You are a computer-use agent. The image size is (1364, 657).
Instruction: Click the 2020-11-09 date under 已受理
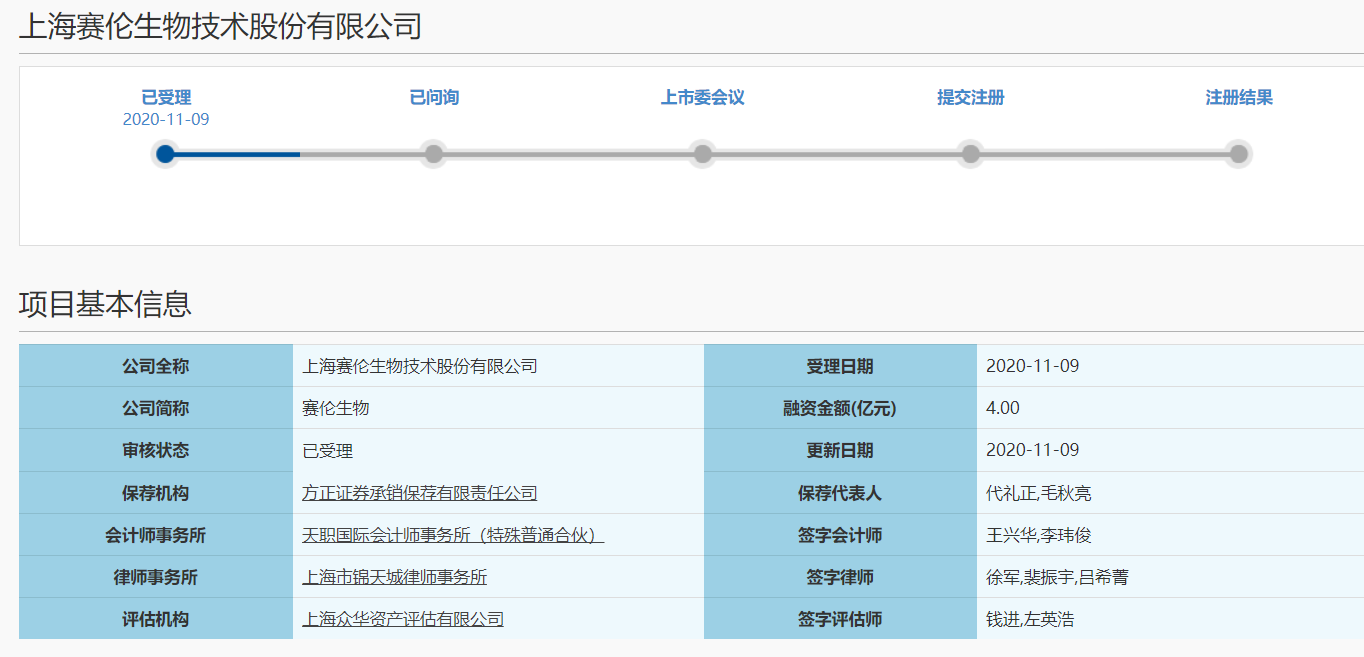click(x=166, y=120)
